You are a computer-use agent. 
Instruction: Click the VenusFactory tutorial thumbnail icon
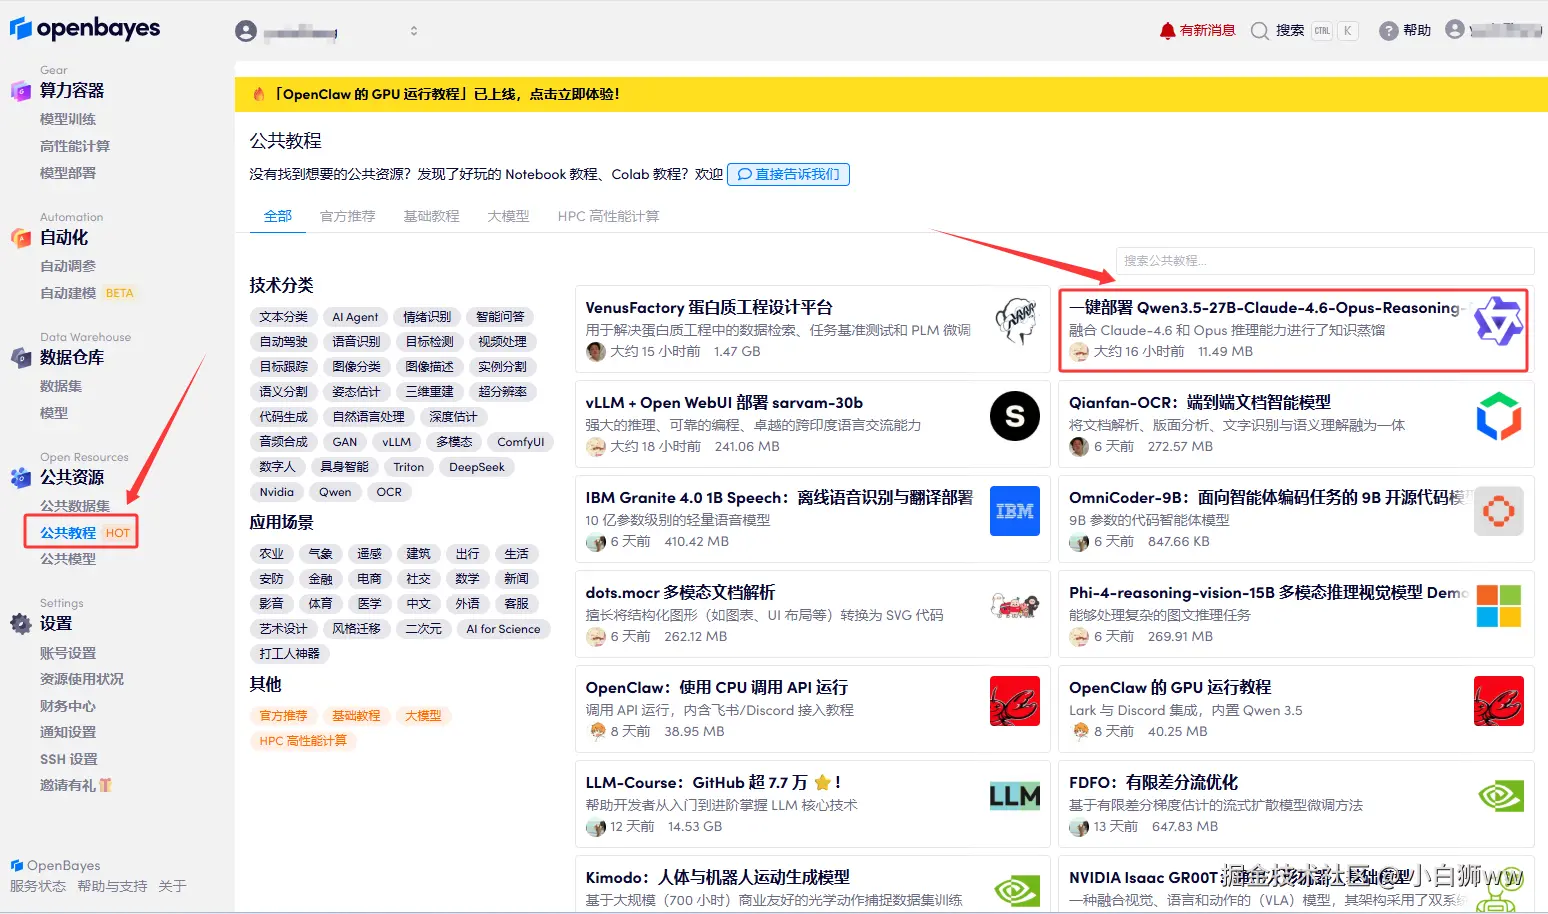point(1015,321)
